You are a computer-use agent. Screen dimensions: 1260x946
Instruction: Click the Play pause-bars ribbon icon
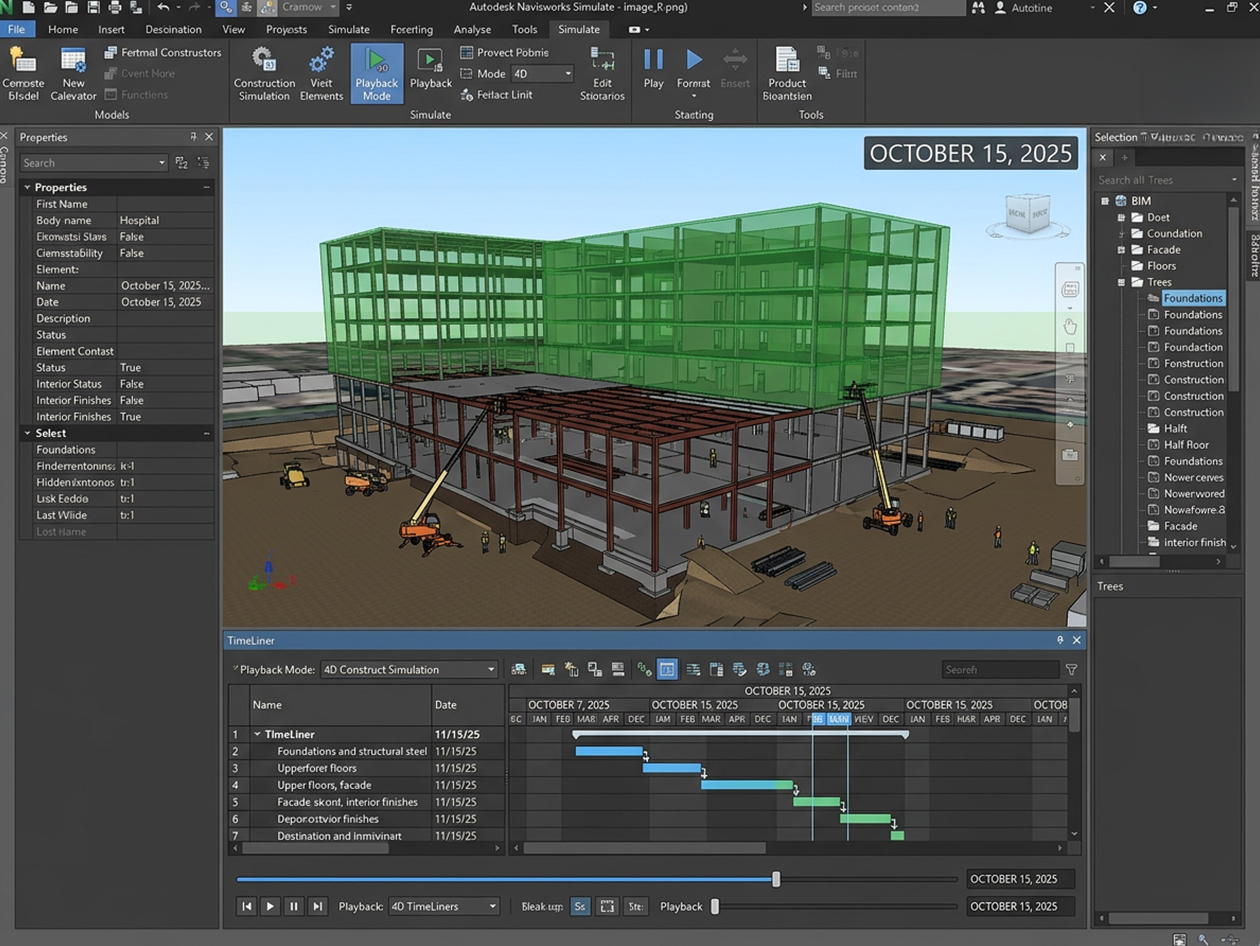click(653, 60)
